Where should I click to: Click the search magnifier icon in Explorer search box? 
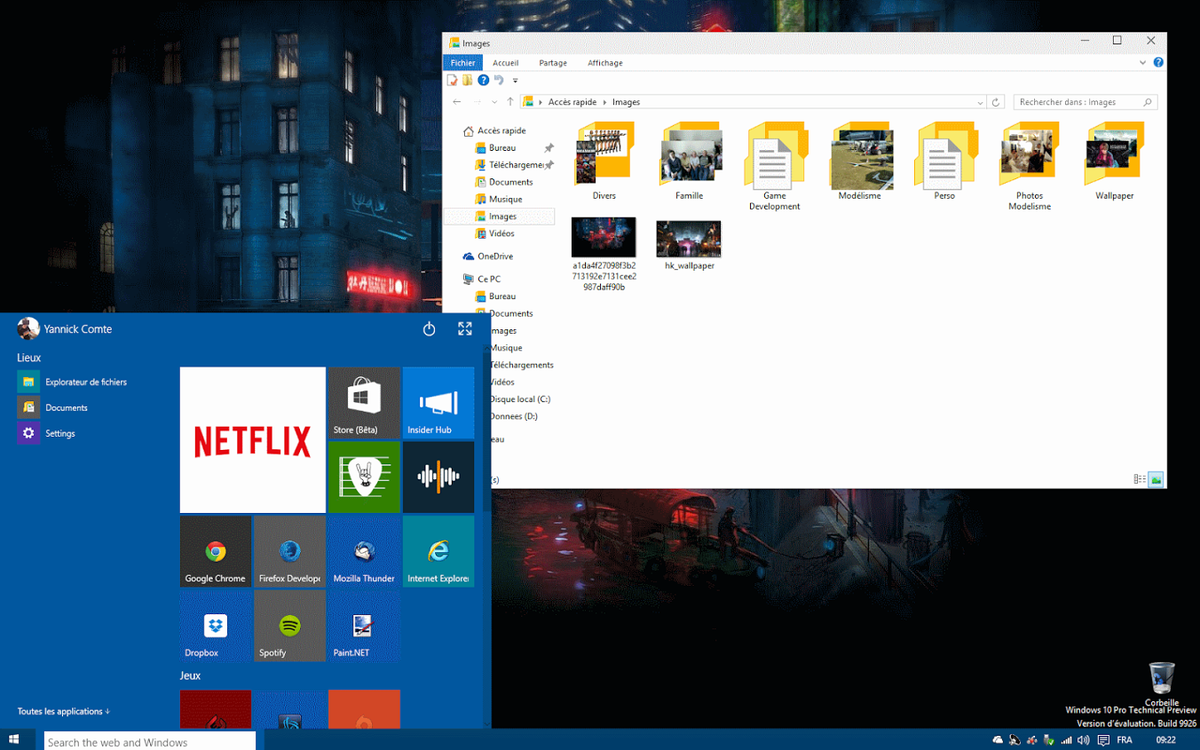coord(1147,102)
